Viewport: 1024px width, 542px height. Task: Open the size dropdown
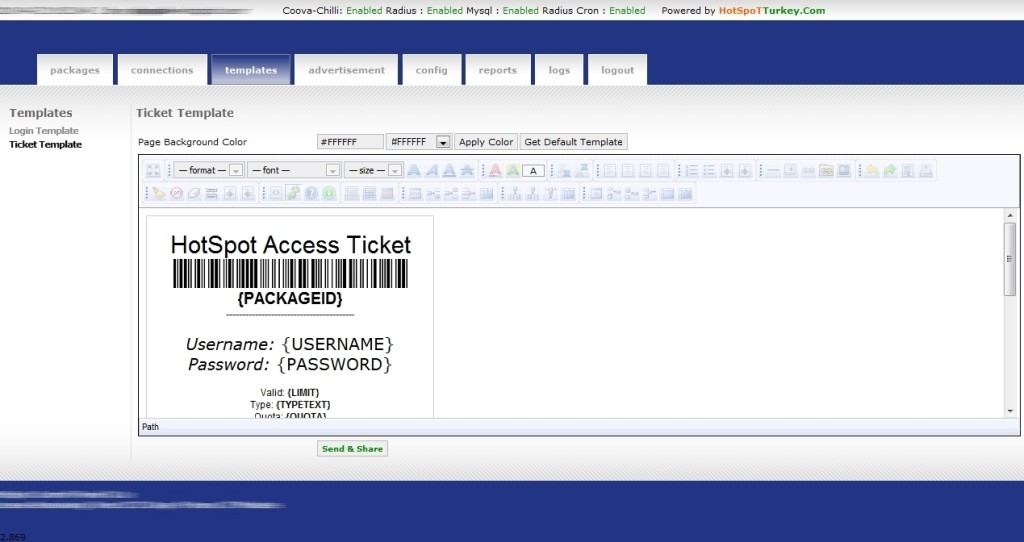point(373,170)
